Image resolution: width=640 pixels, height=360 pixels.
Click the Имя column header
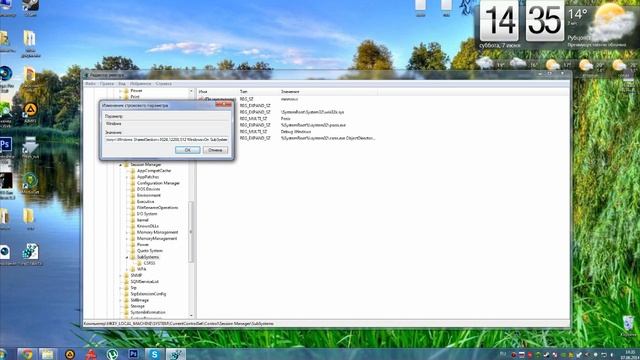click(x=218, y=92)
